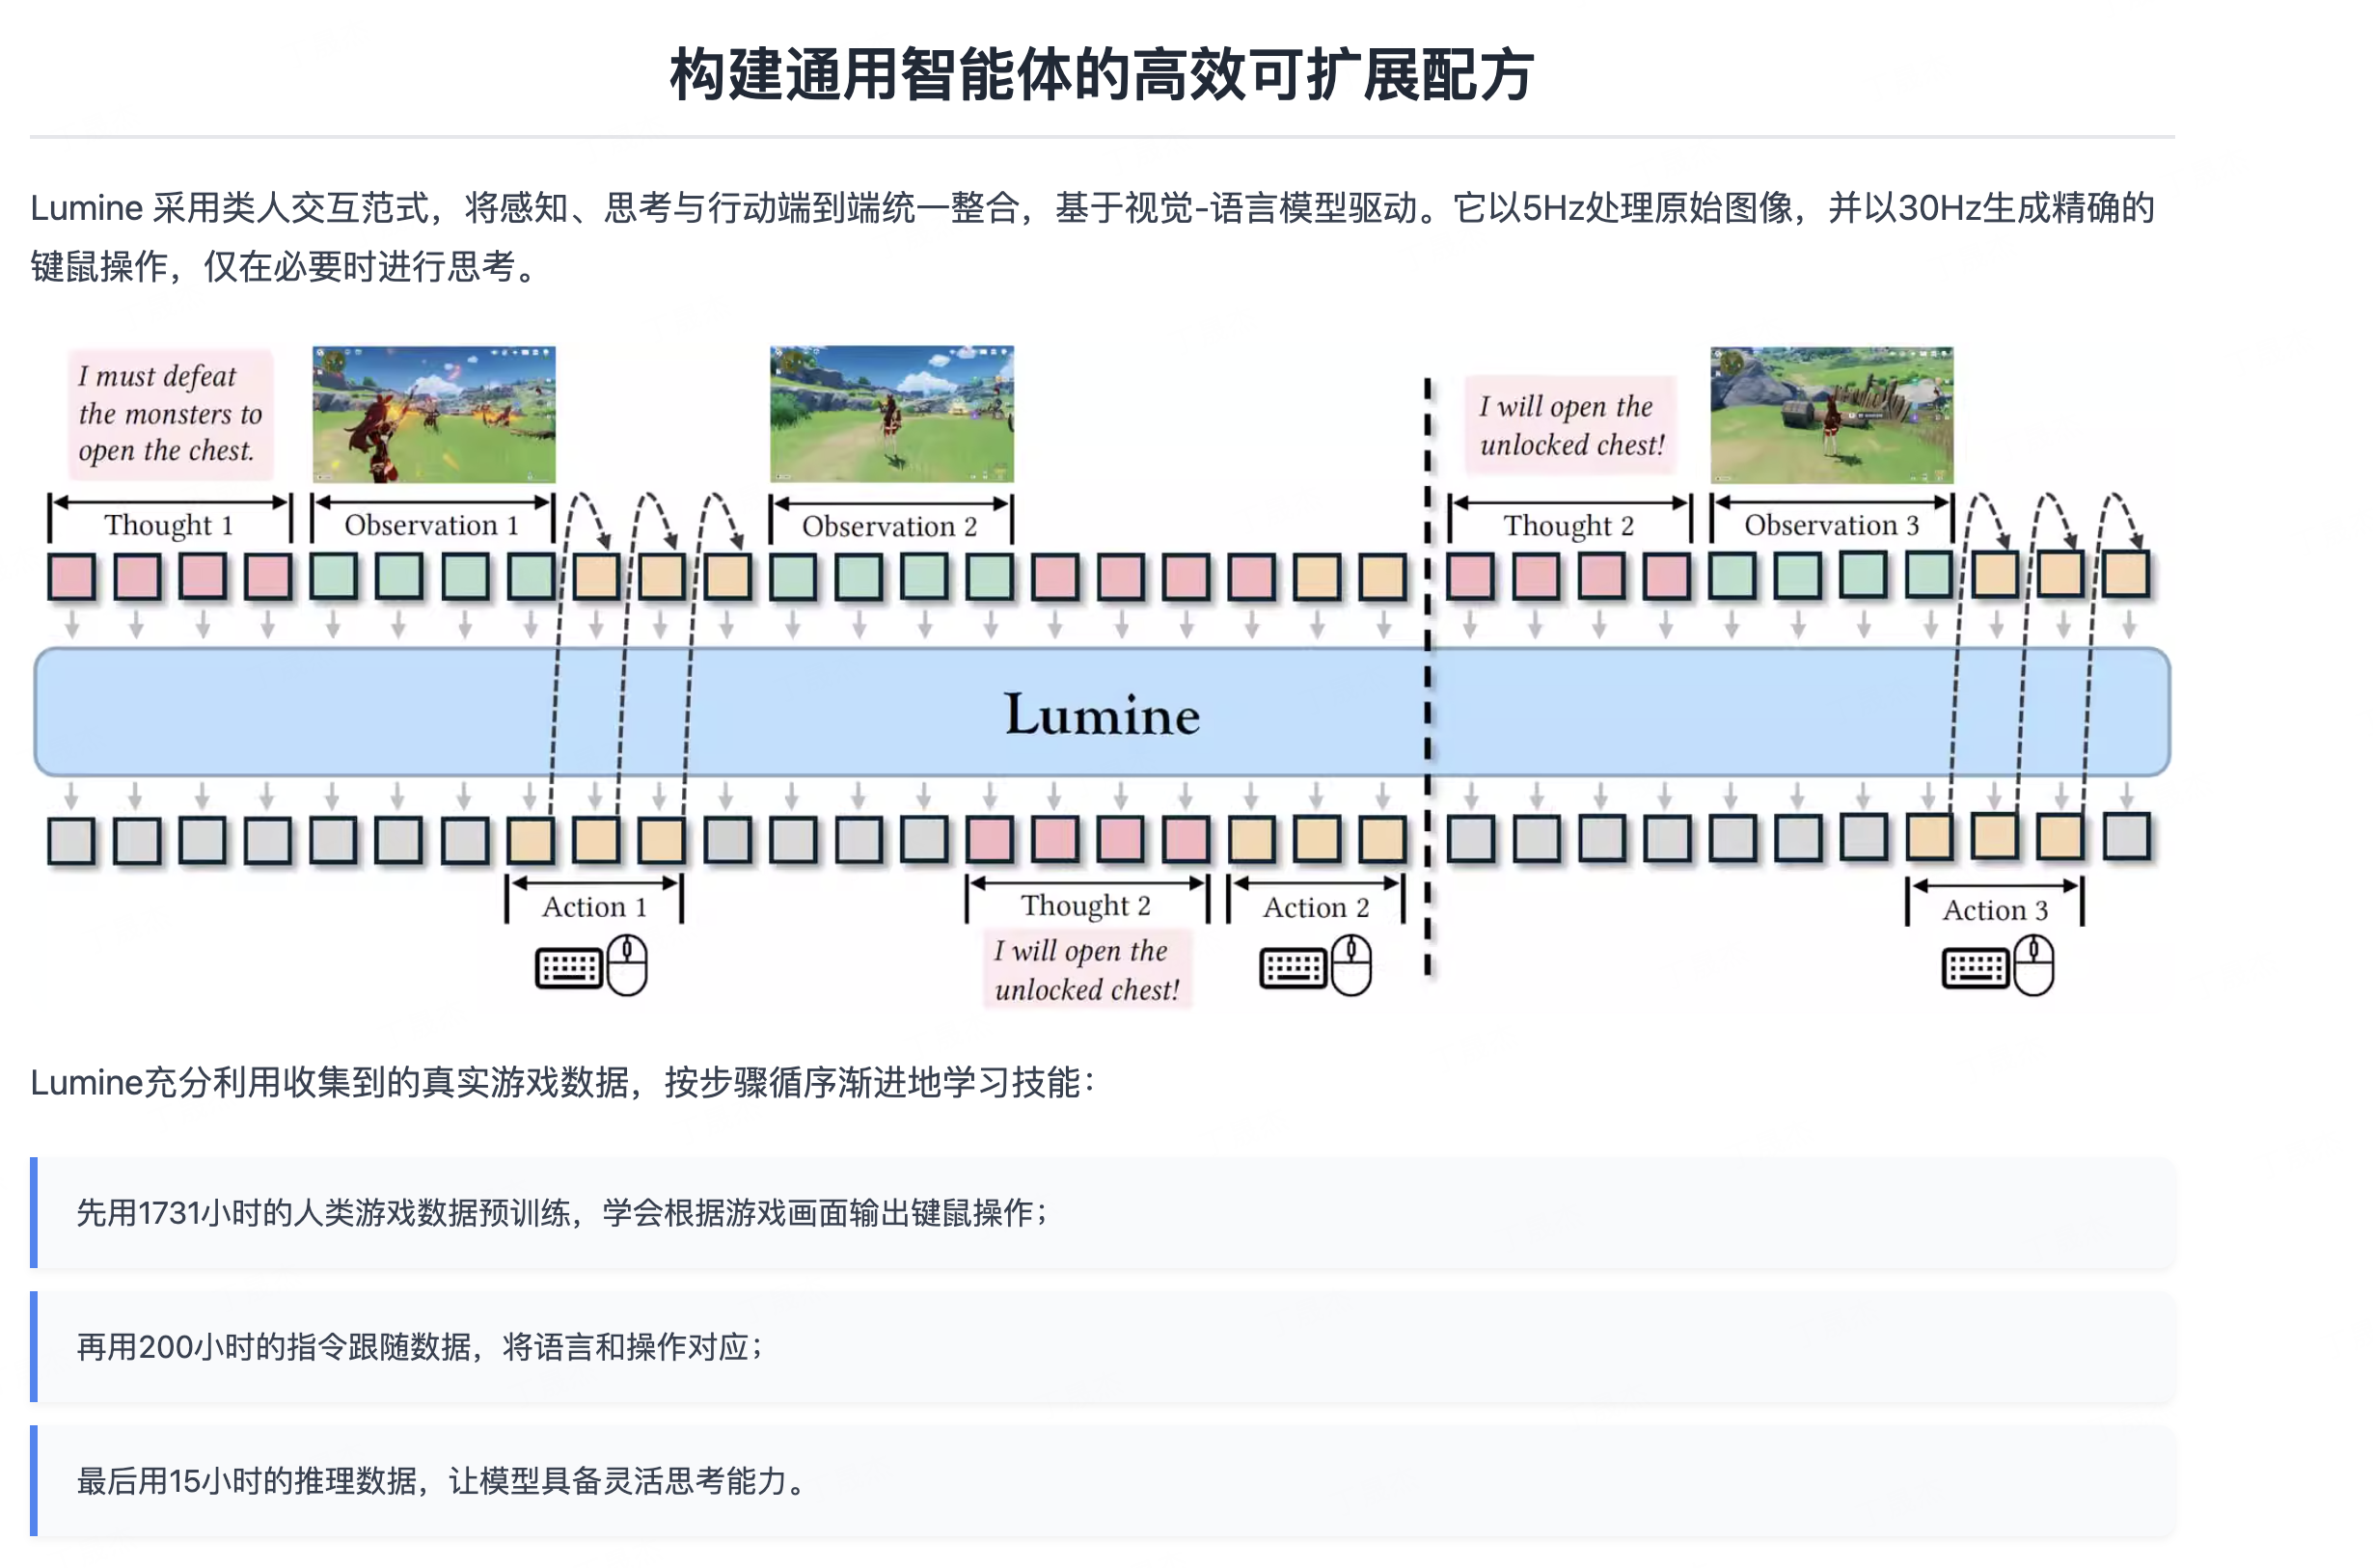Viewport: 2373px width, 1568px height.
Task: Click the Observation 1 label
Action: pyautogui.click(x=431, y=525)
